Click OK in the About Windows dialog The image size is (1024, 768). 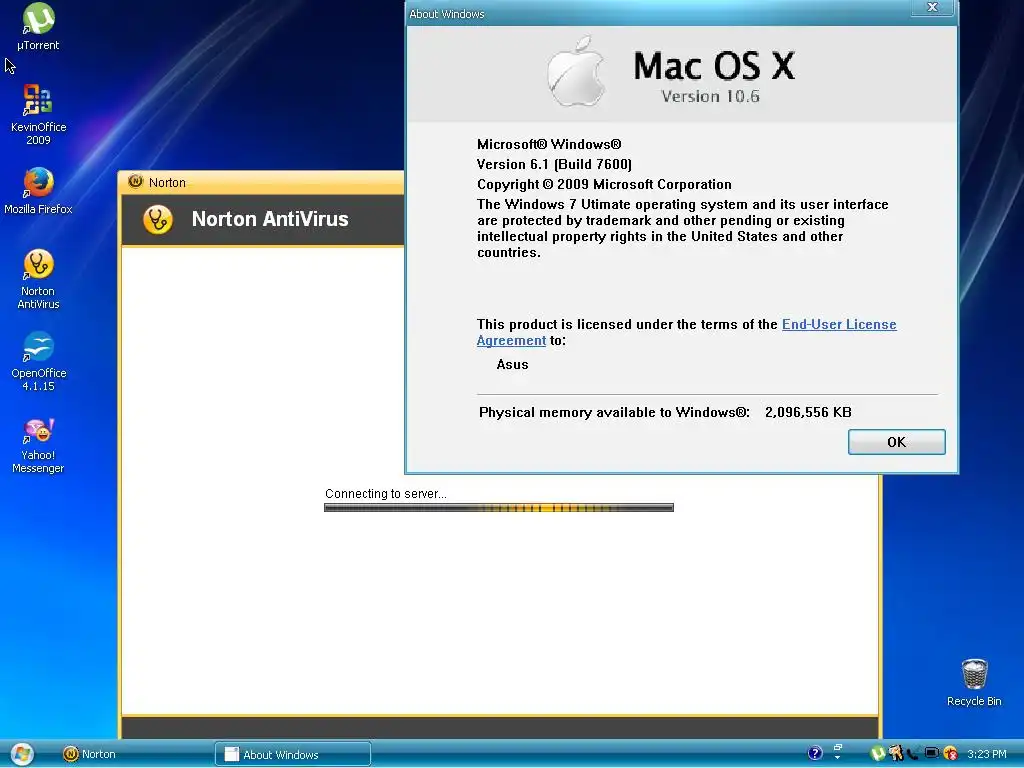[896, 442]
